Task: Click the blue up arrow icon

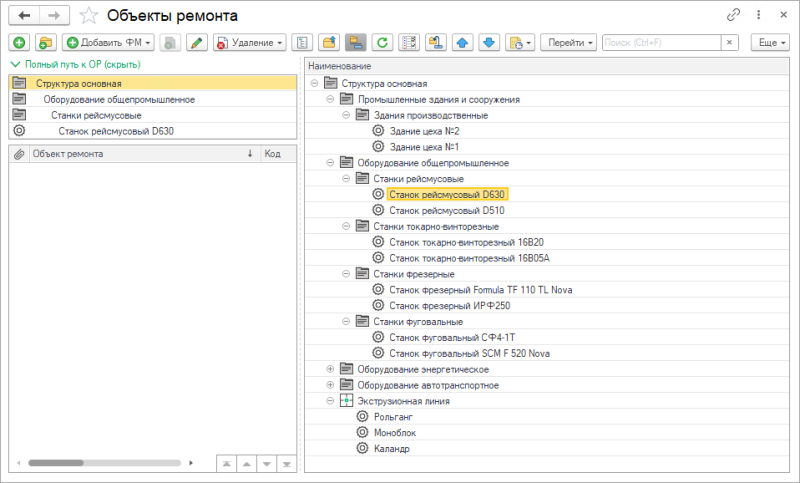Action: 462,42
